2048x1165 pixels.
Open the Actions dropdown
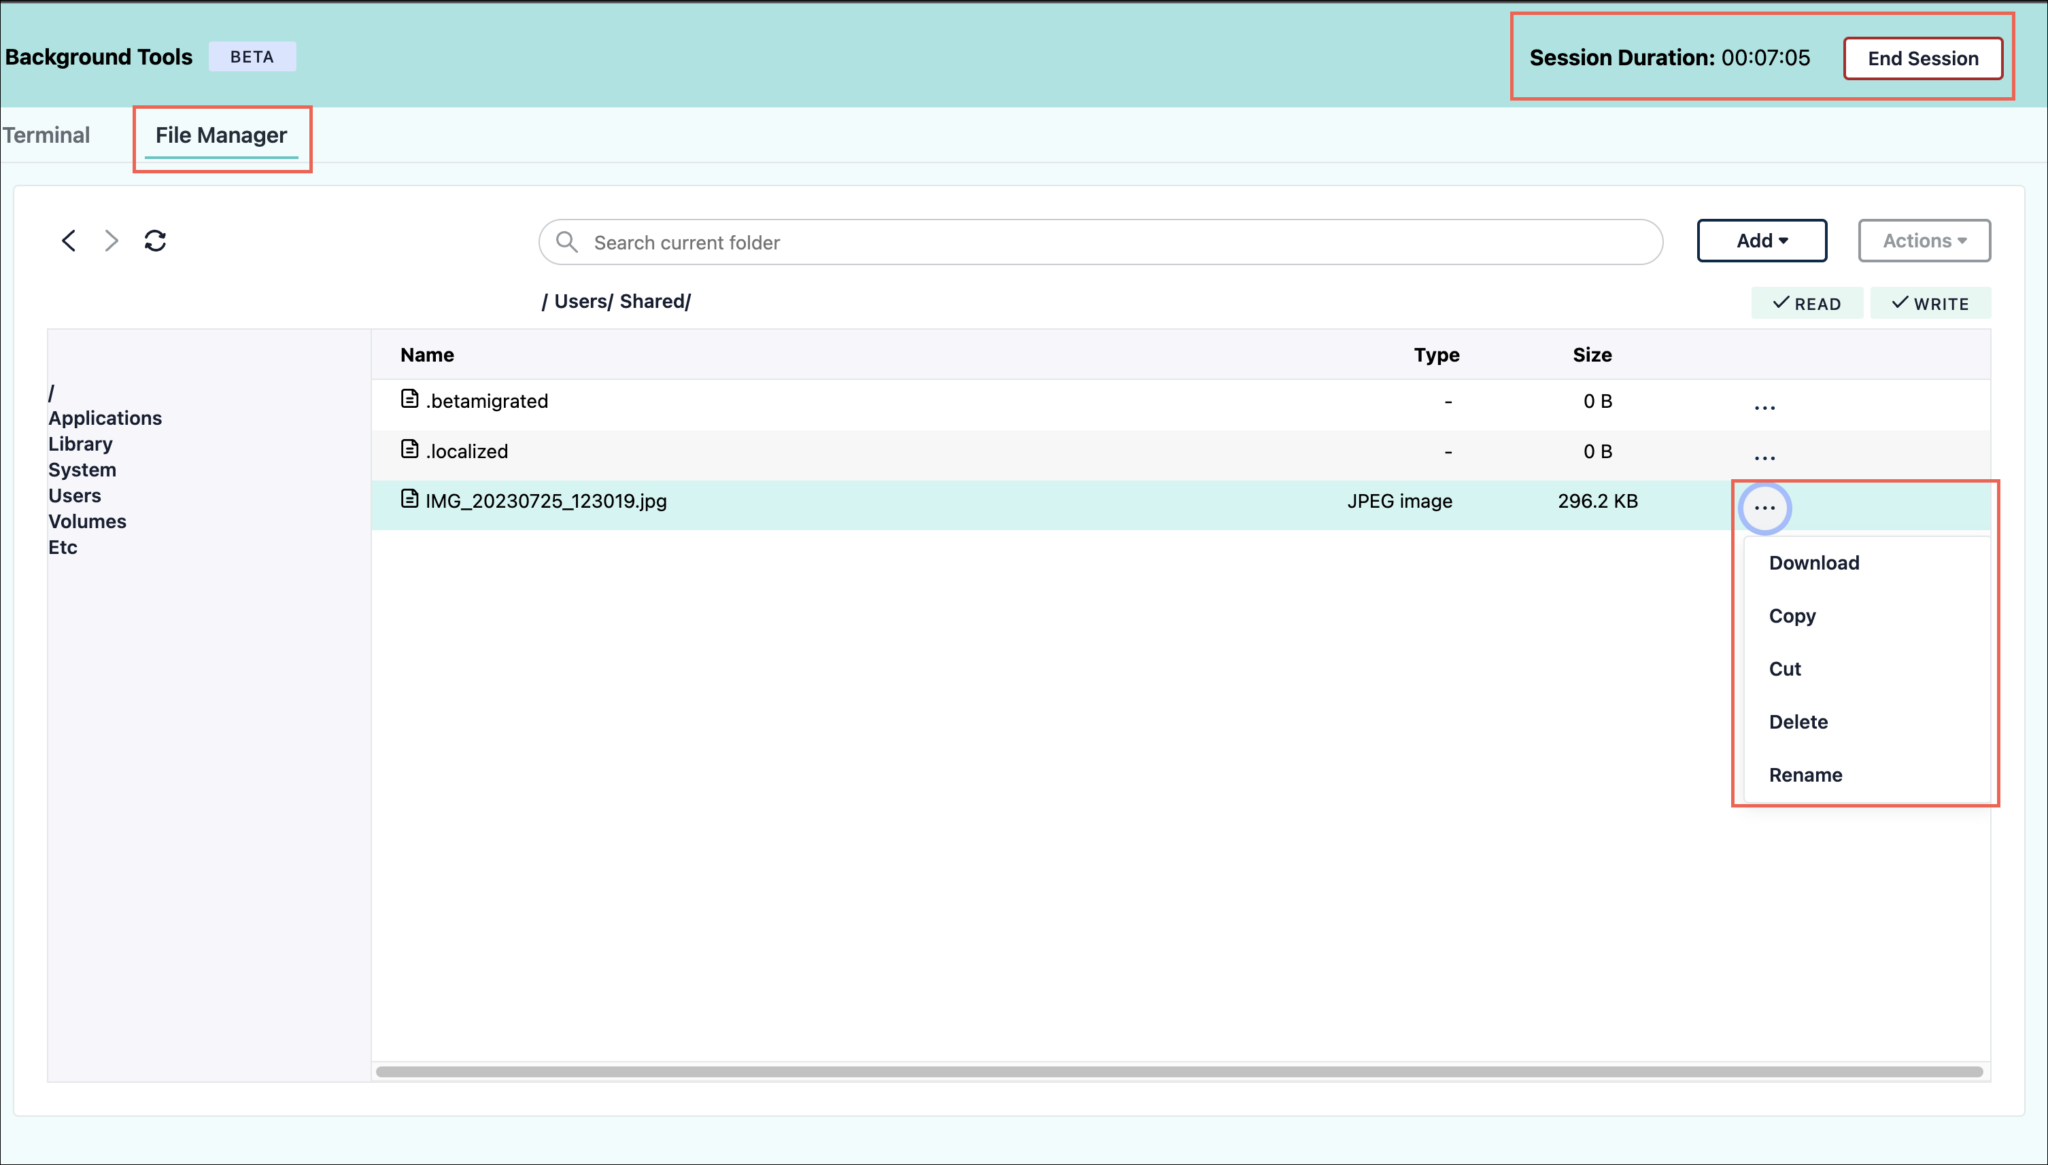tap(1922, 240)
